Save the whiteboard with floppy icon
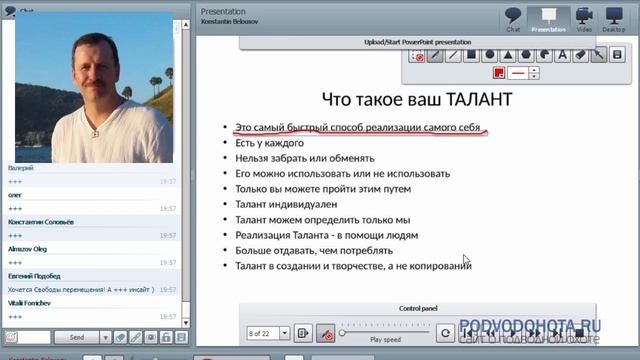This screenshot has width=640, height=360. pyautogui.click(x=617, y=55)
